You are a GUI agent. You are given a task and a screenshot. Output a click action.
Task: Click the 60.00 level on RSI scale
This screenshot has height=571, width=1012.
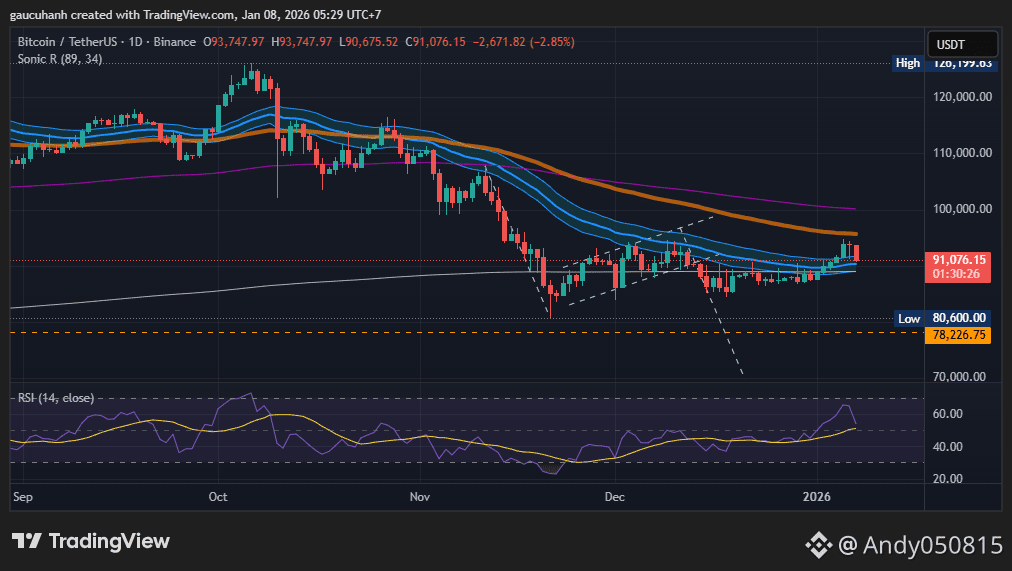[x=947, y=414]
